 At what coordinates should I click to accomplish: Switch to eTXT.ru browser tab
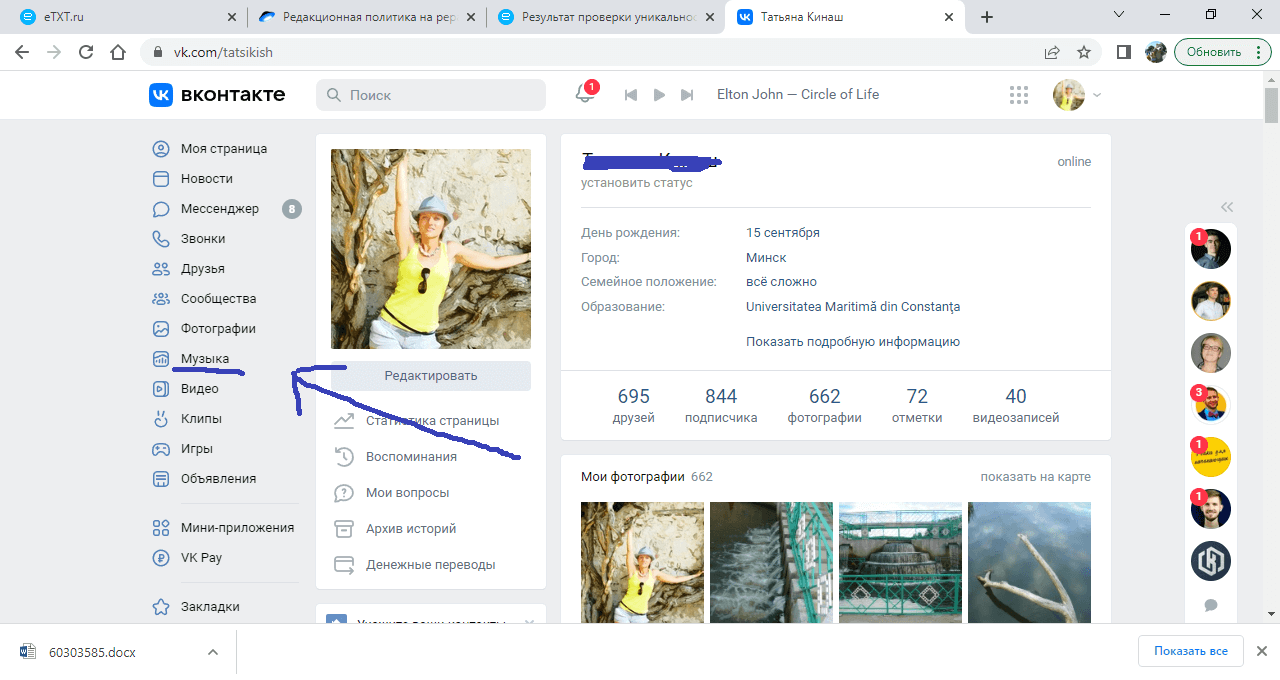[x=127, y=17]
